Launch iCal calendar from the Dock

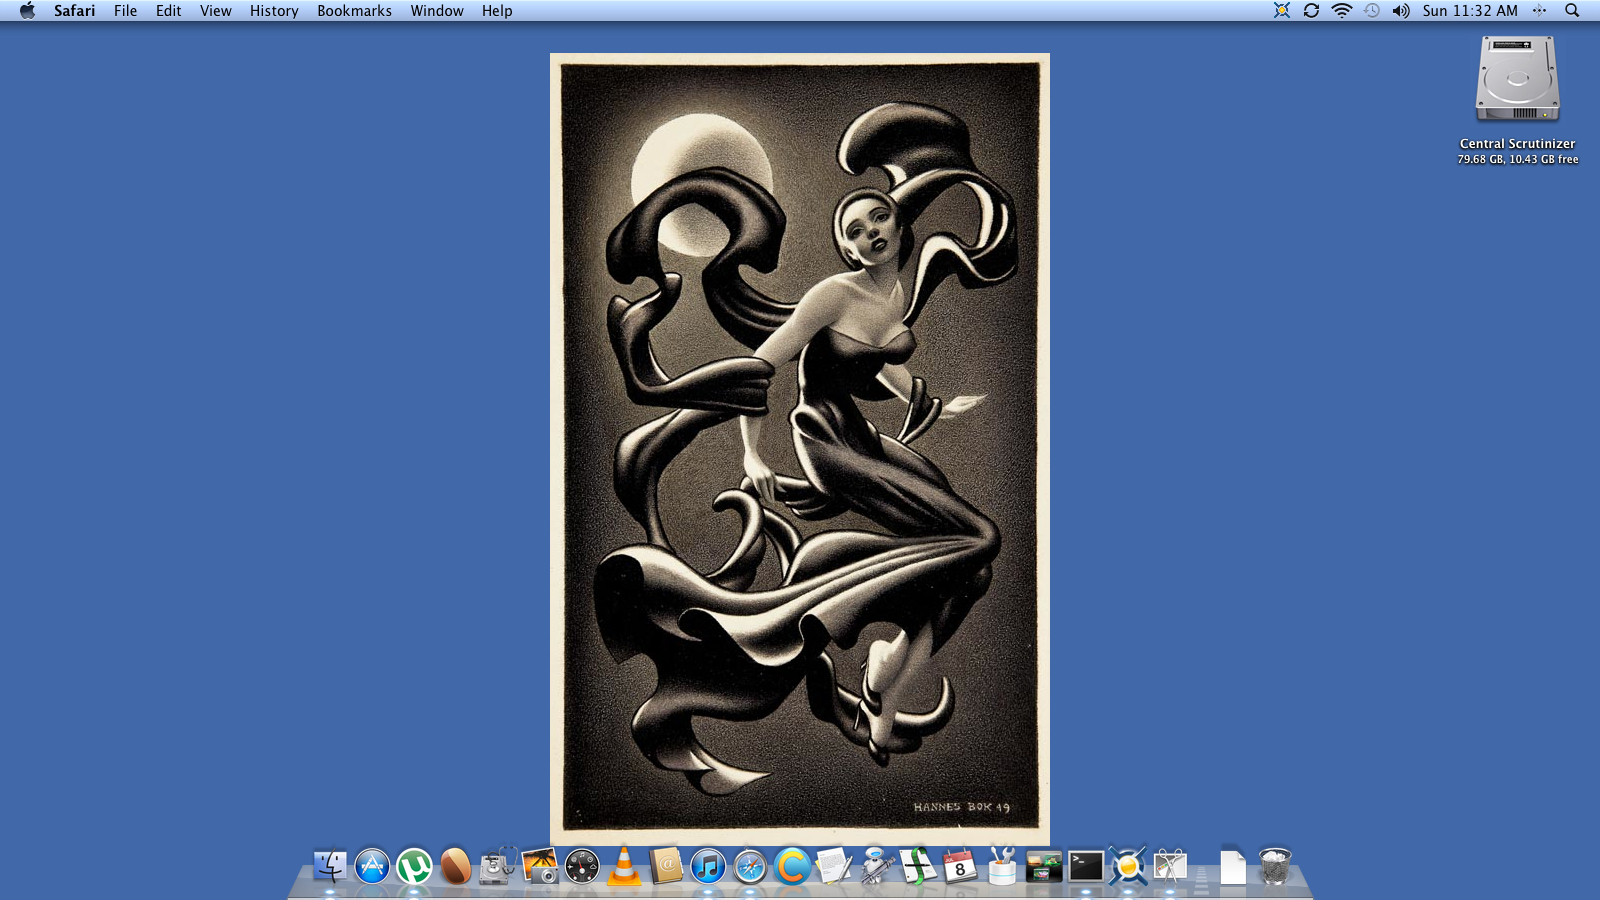tap(960, 866)
